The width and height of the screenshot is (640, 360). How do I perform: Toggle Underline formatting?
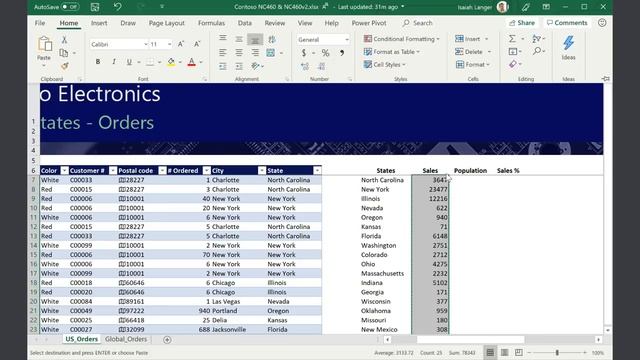pyautogui.click(x=129, y=62)
